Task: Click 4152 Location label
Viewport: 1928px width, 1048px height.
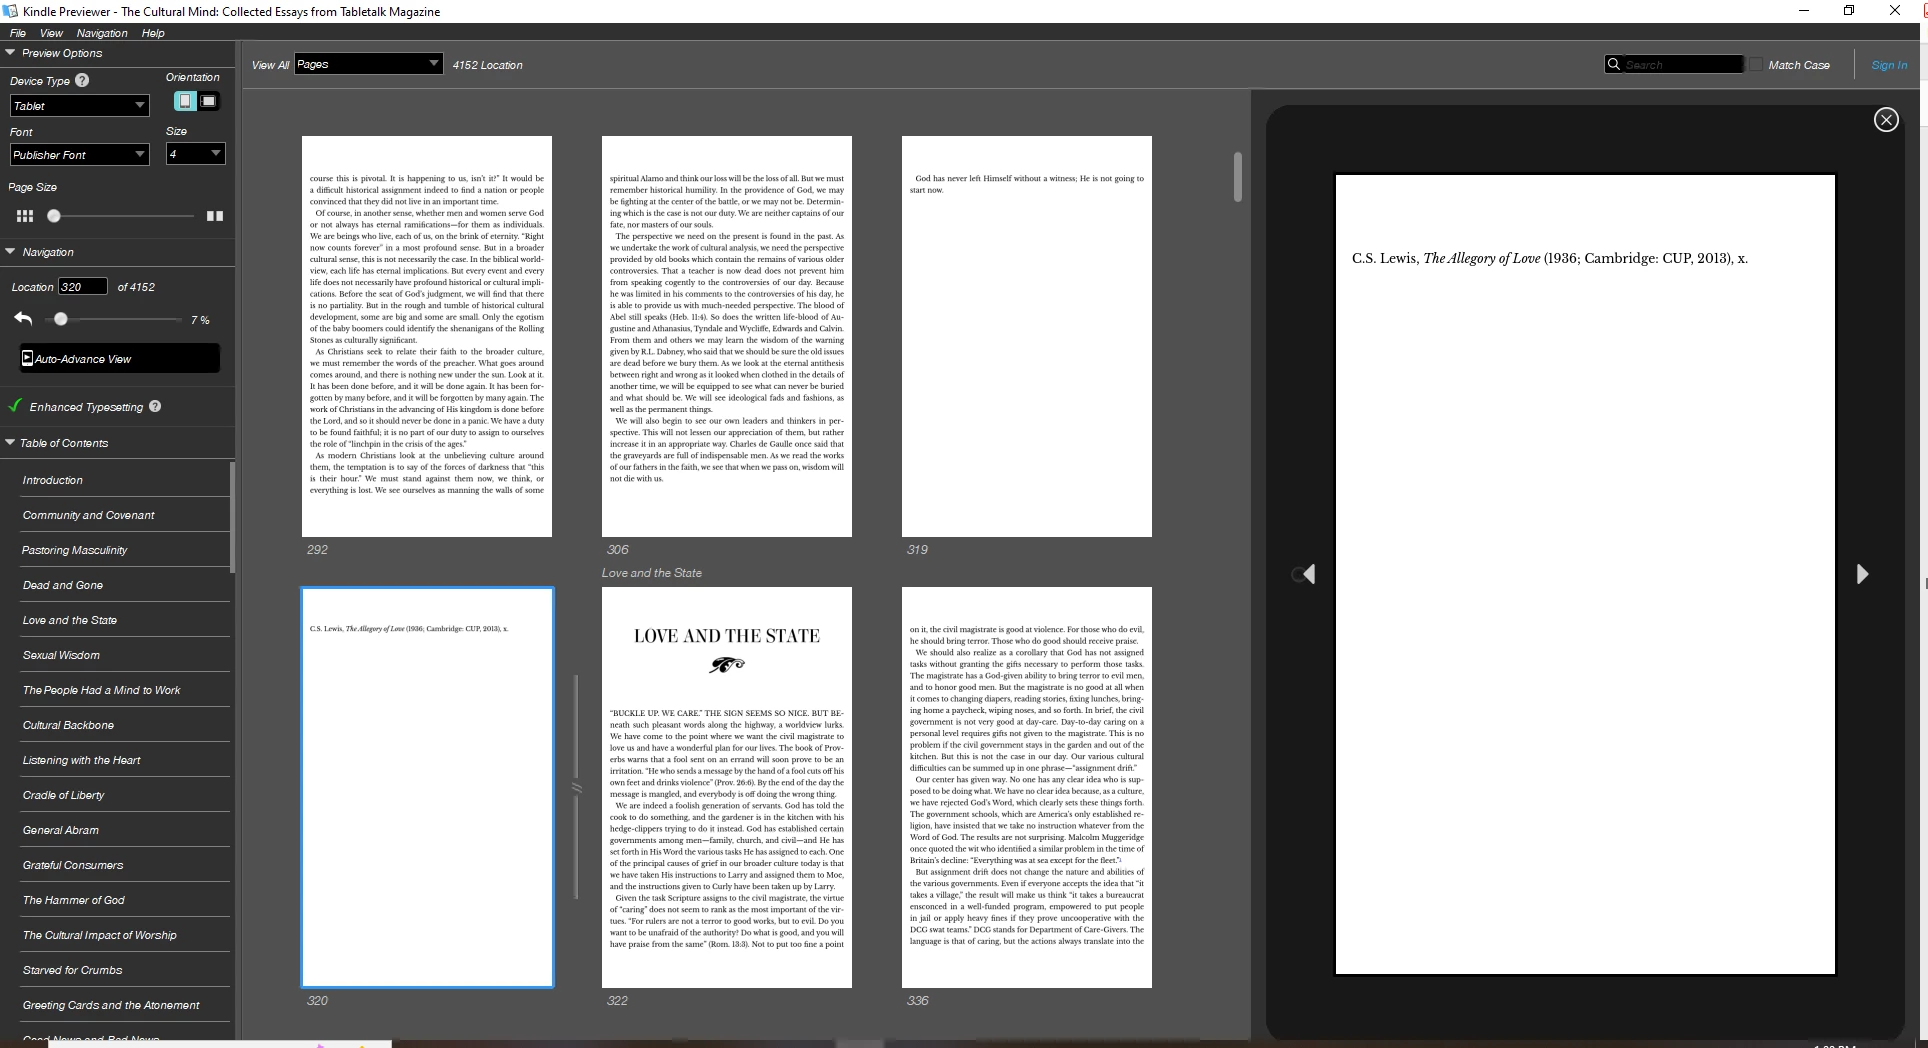Action: (487, 65)
